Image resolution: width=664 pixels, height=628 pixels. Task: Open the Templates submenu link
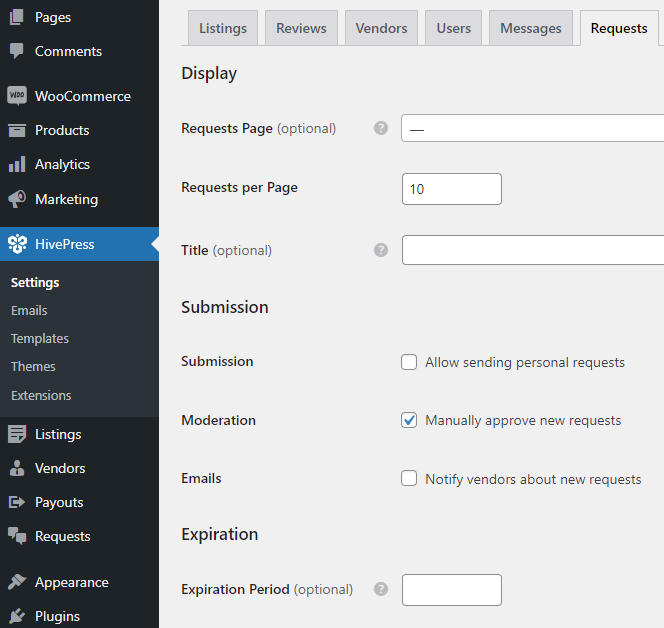coord(40,338)
